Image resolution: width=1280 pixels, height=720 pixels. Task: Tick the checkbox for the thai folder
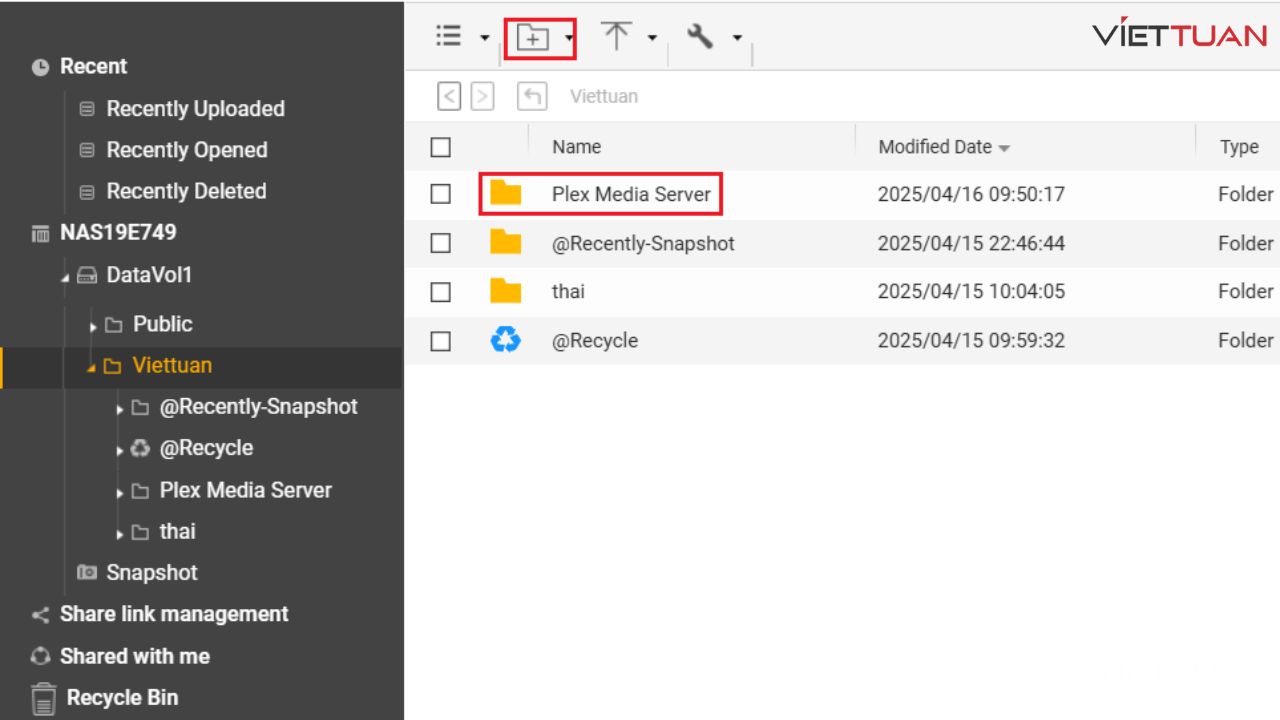point(441,292)
